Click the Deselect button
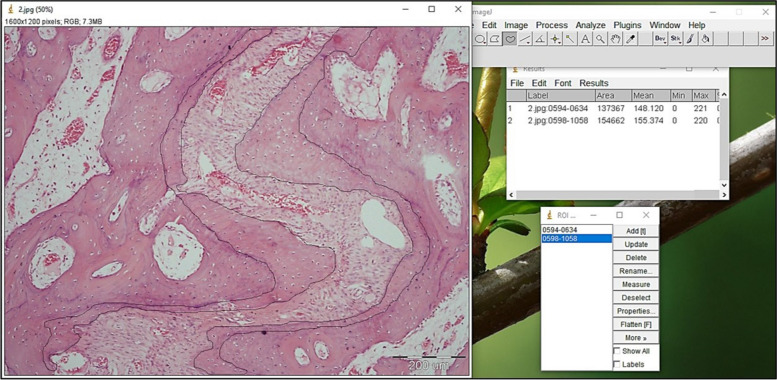 [x=636, y=298]
